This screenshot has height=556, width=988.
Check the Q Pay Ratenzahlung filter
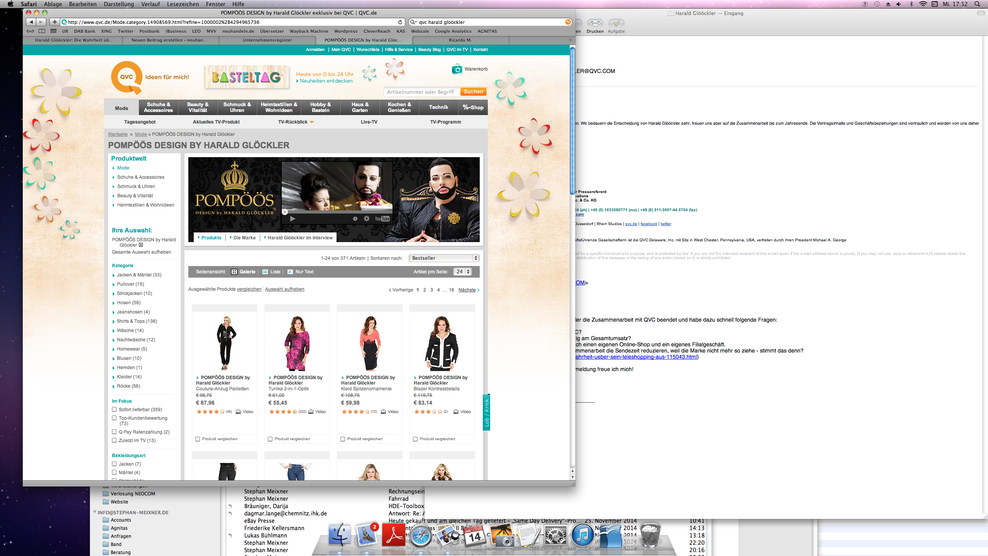(x=115, y=432)
